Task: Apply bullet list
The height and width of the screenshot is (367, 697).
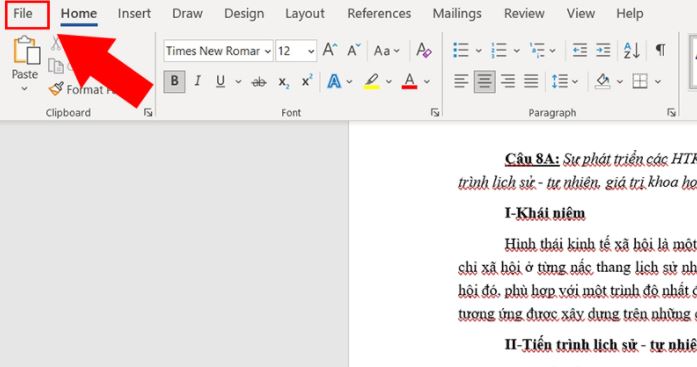Action: 461,50
